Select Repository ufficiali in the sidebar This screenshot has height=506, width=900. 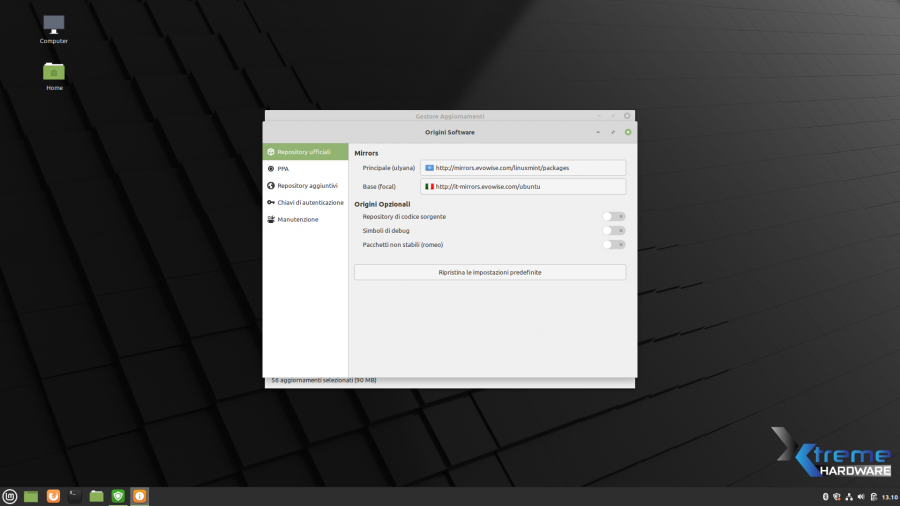(304, 152)
